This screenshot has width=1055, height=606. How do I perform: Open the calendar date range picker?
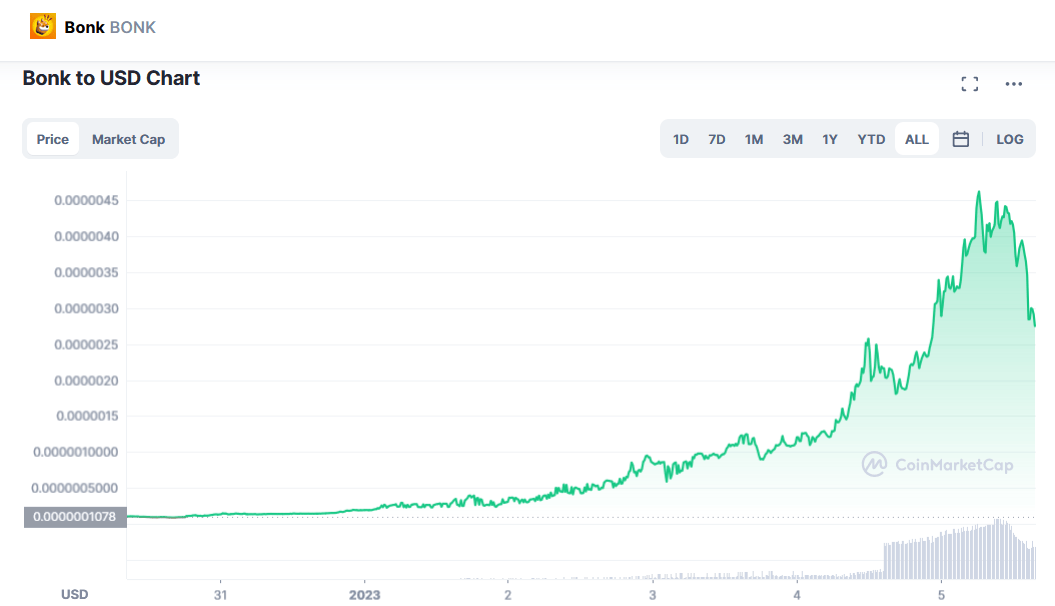point(961,139)
